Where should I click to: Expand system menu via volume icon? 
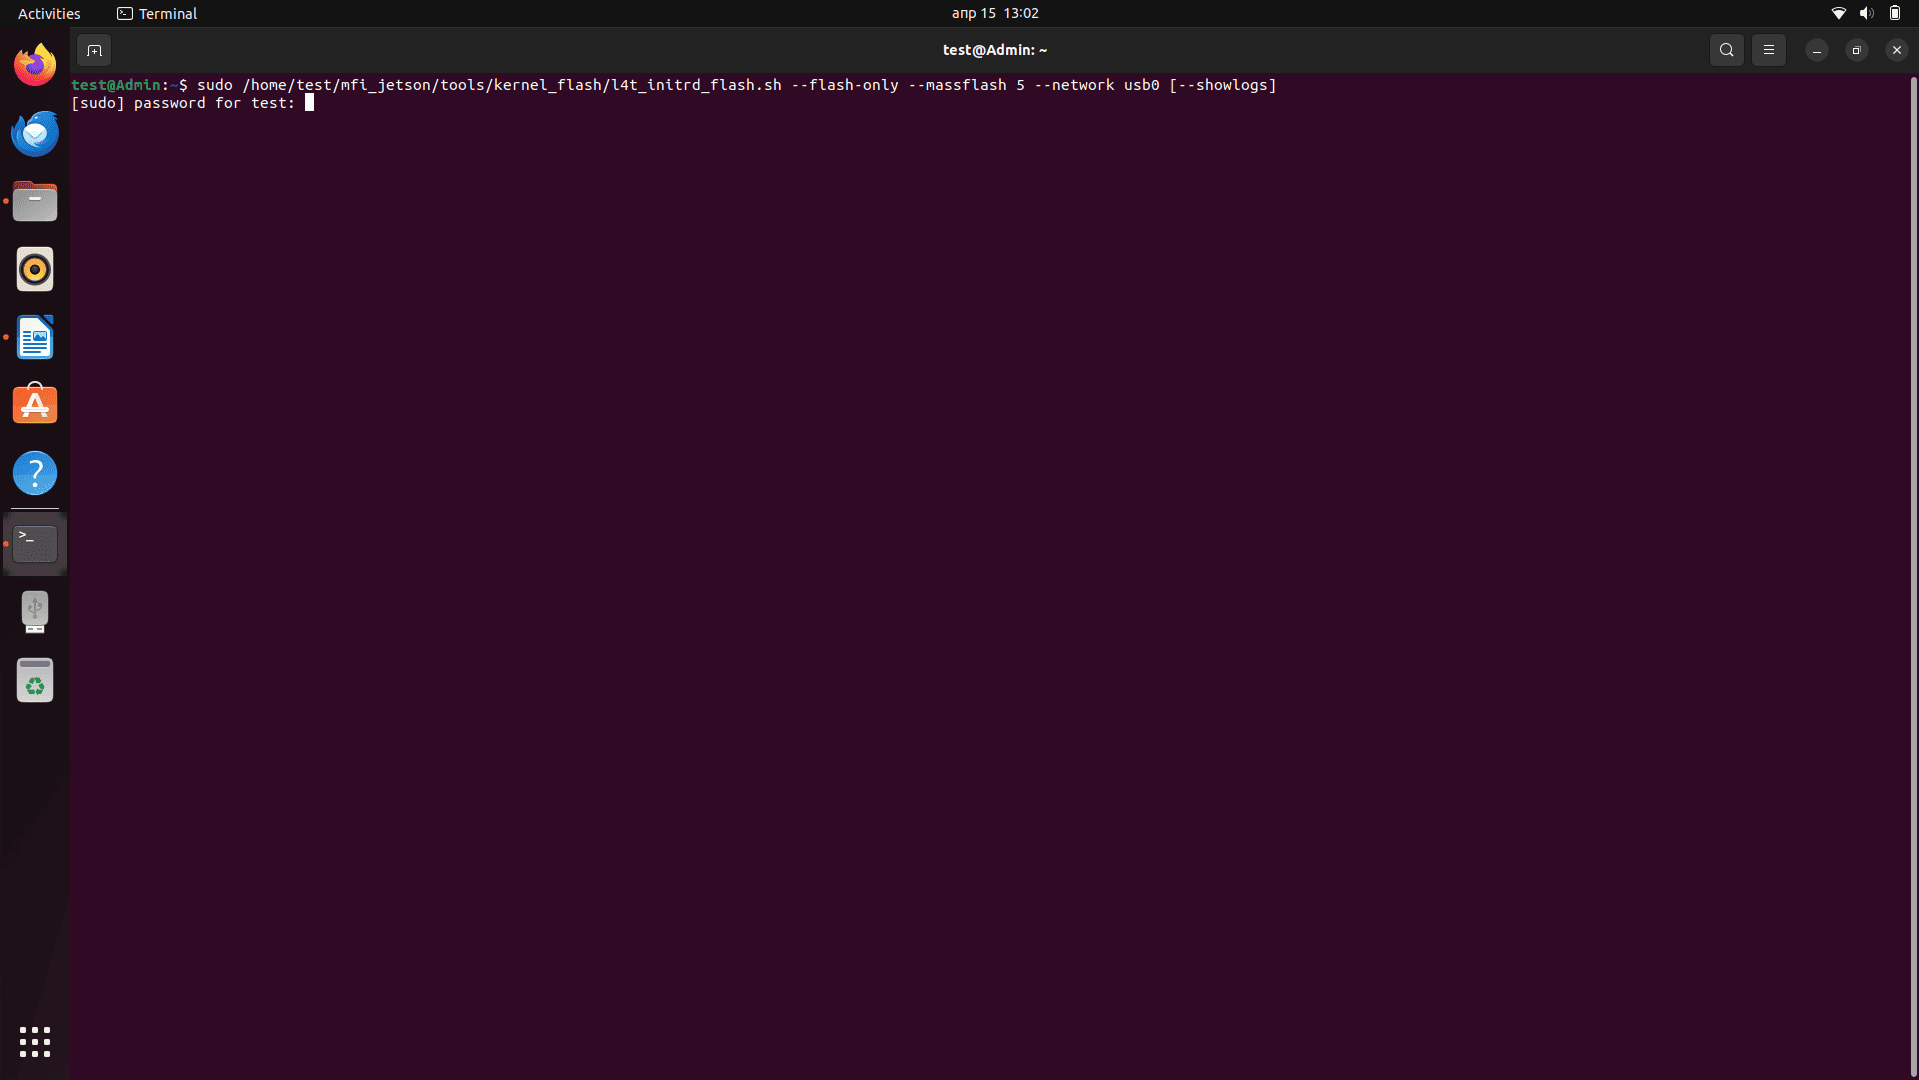(x=1866, y=13)
